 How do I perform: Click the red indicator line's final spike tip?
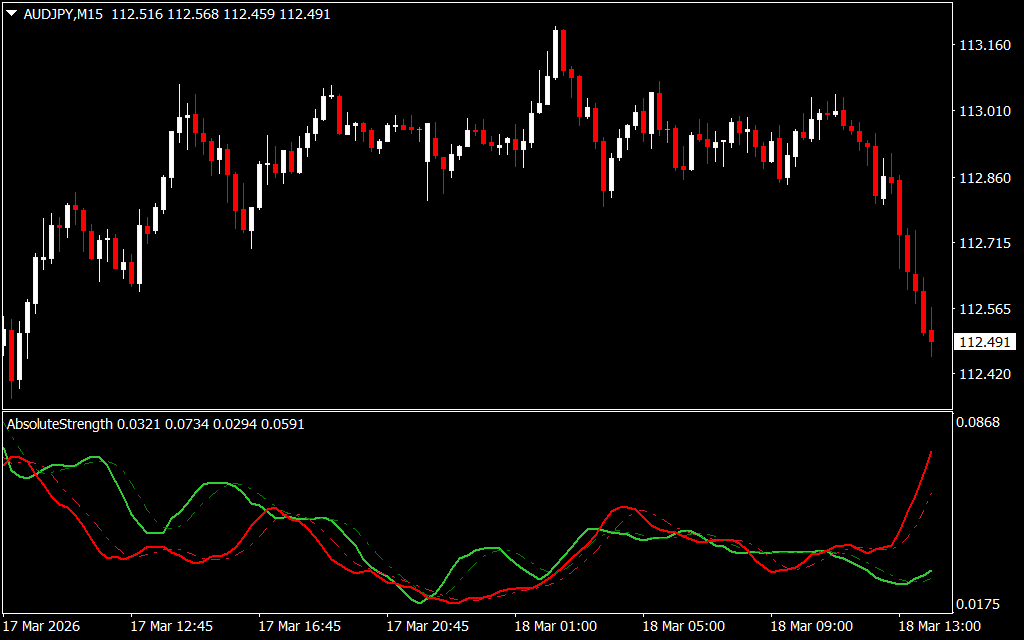coord(931,452)
